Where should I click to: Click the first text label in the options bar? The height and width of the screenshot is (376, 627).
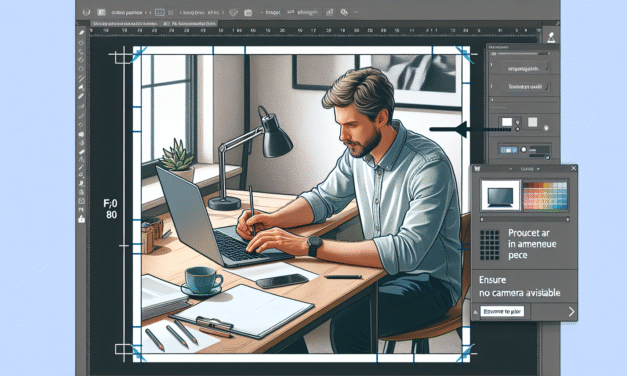126,12
